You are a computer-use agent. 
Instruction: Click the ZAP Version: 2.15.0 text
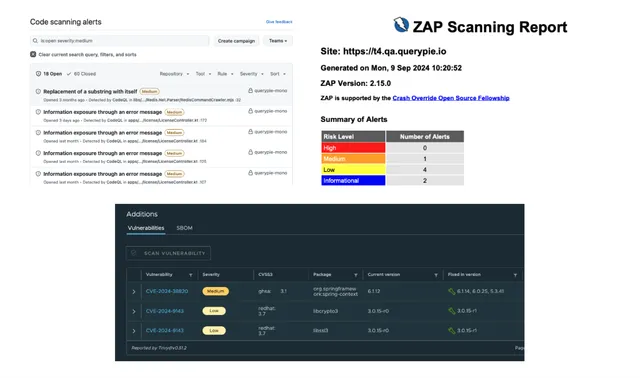tap(356, 83)
